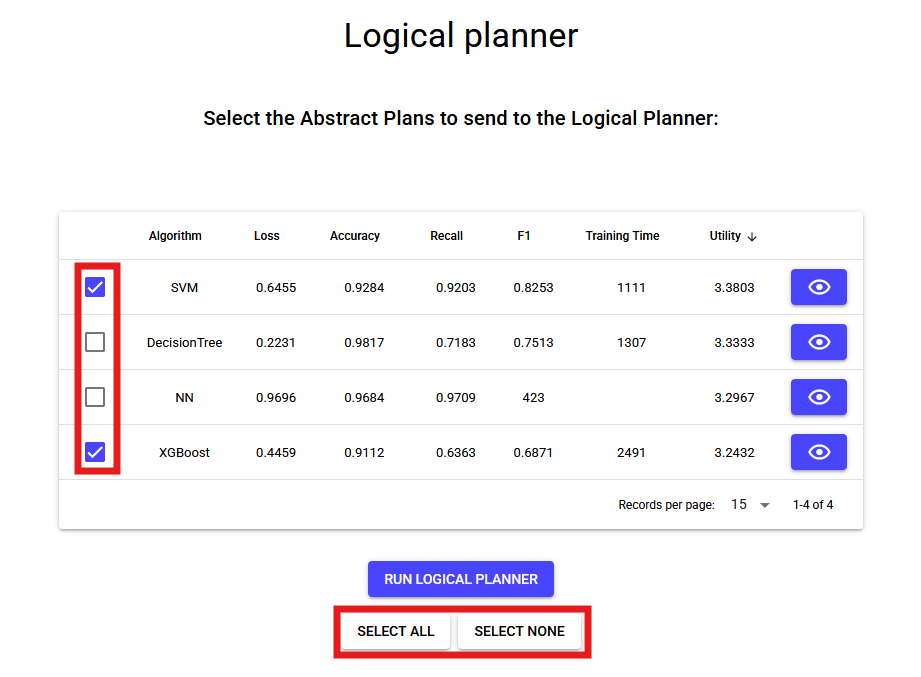This screenshot has height=677, width=921.
Task: Click the Algorithm column header
Action: click(x=174, y=236)
